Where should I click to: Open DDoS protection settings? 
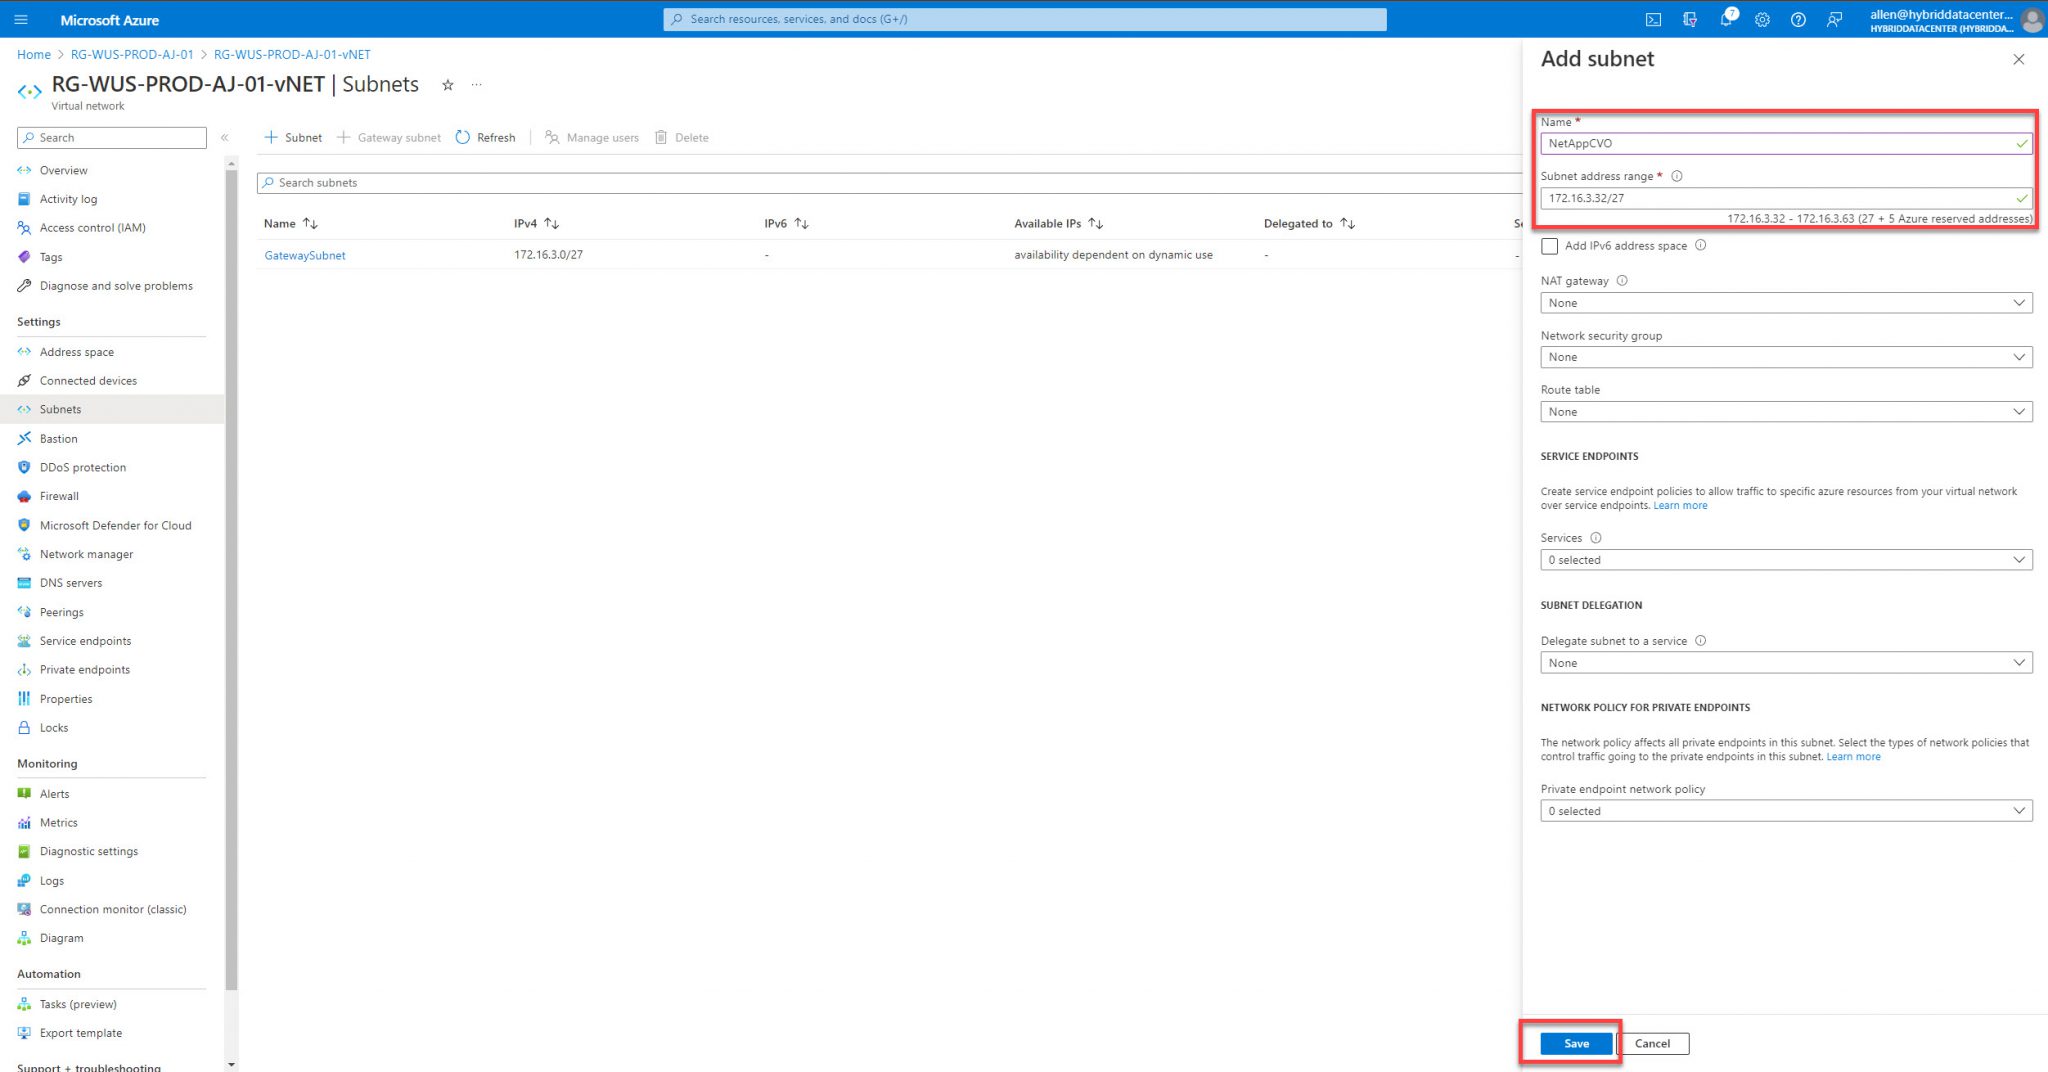[x=82, y=467]
